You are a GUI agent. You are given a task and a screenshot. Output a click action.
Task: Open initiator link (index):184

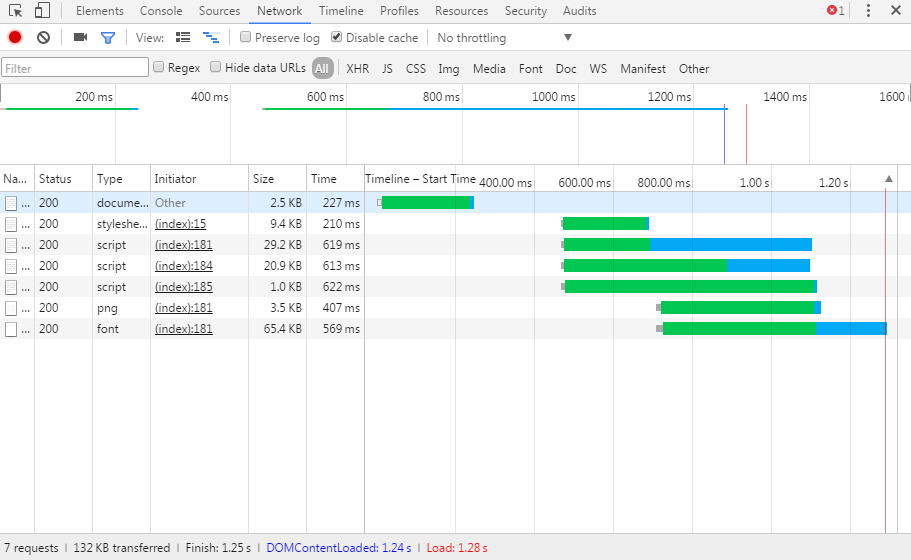click(184, 266)
